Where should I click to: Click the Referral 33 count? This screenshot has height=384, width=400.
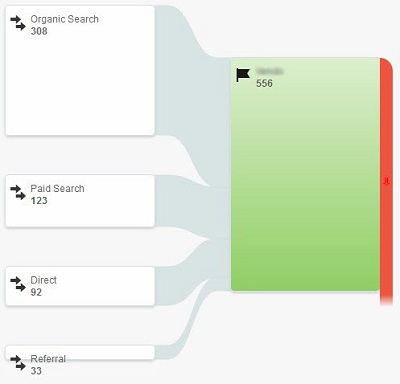(36, 371)
